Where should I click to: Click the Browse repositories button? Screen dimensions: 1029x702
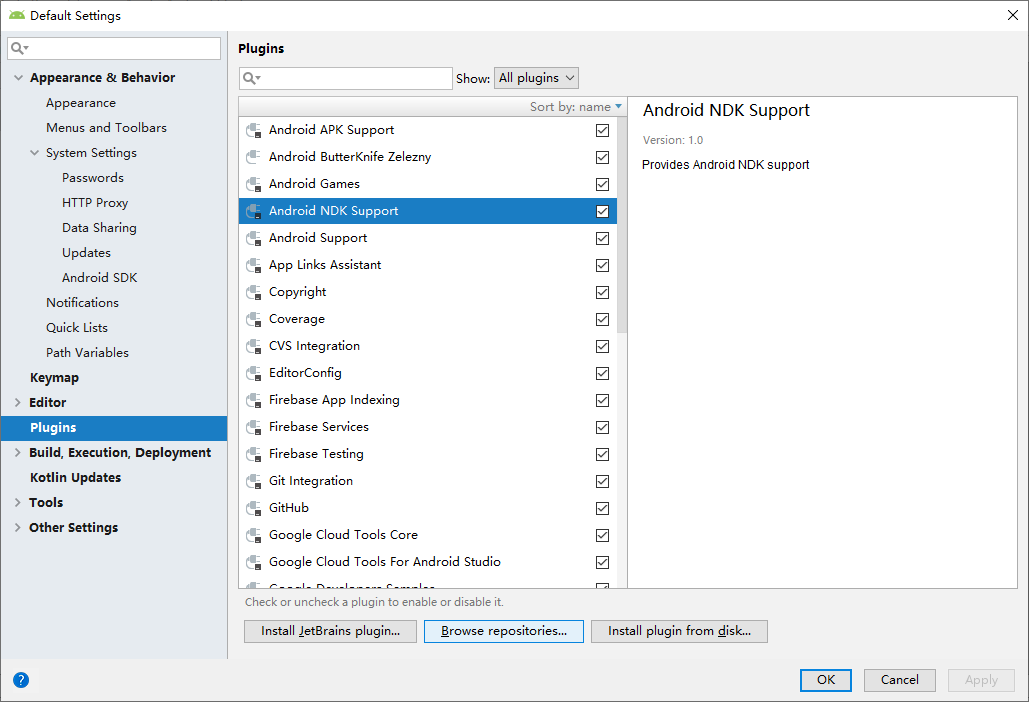[504, 631]
